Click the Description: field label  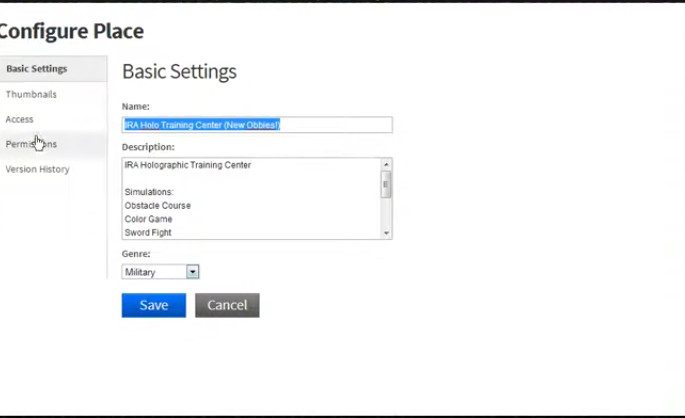click(x=148, y=147)
